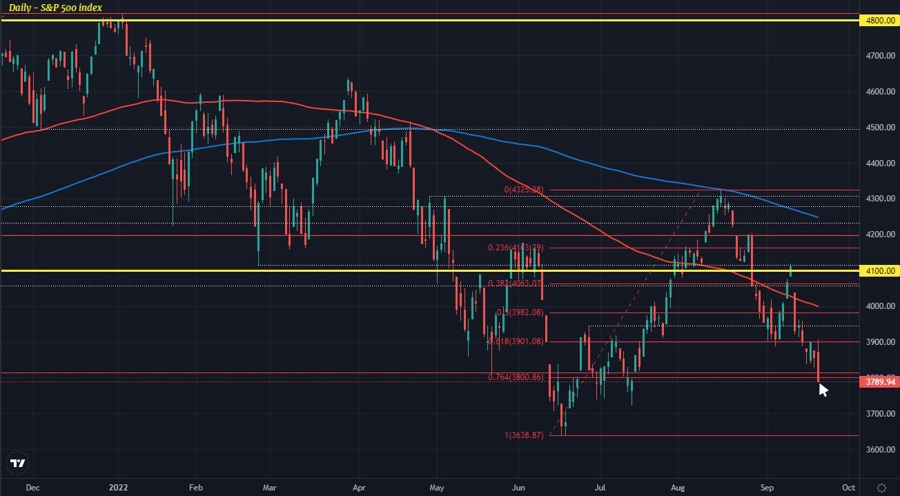Image resolution: width=900 pixels, height=496 pixels.
Task: Click the Sep label on time axis
Action: (x=767, y=487)
